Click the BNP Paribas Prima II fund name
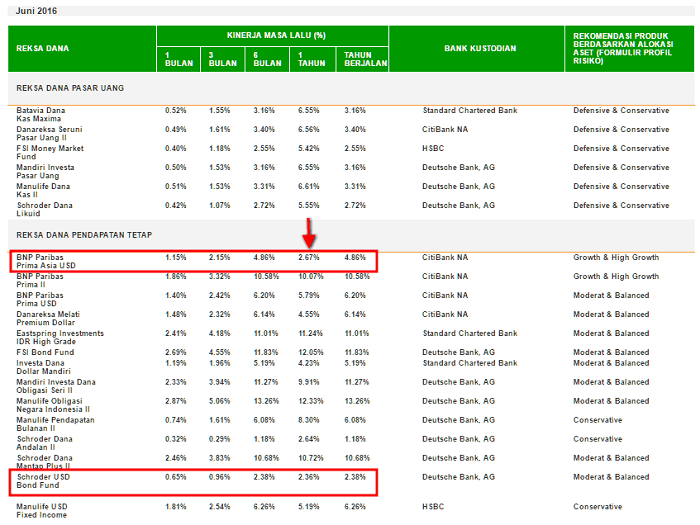 pyautogui.click(x=40, y=280)
